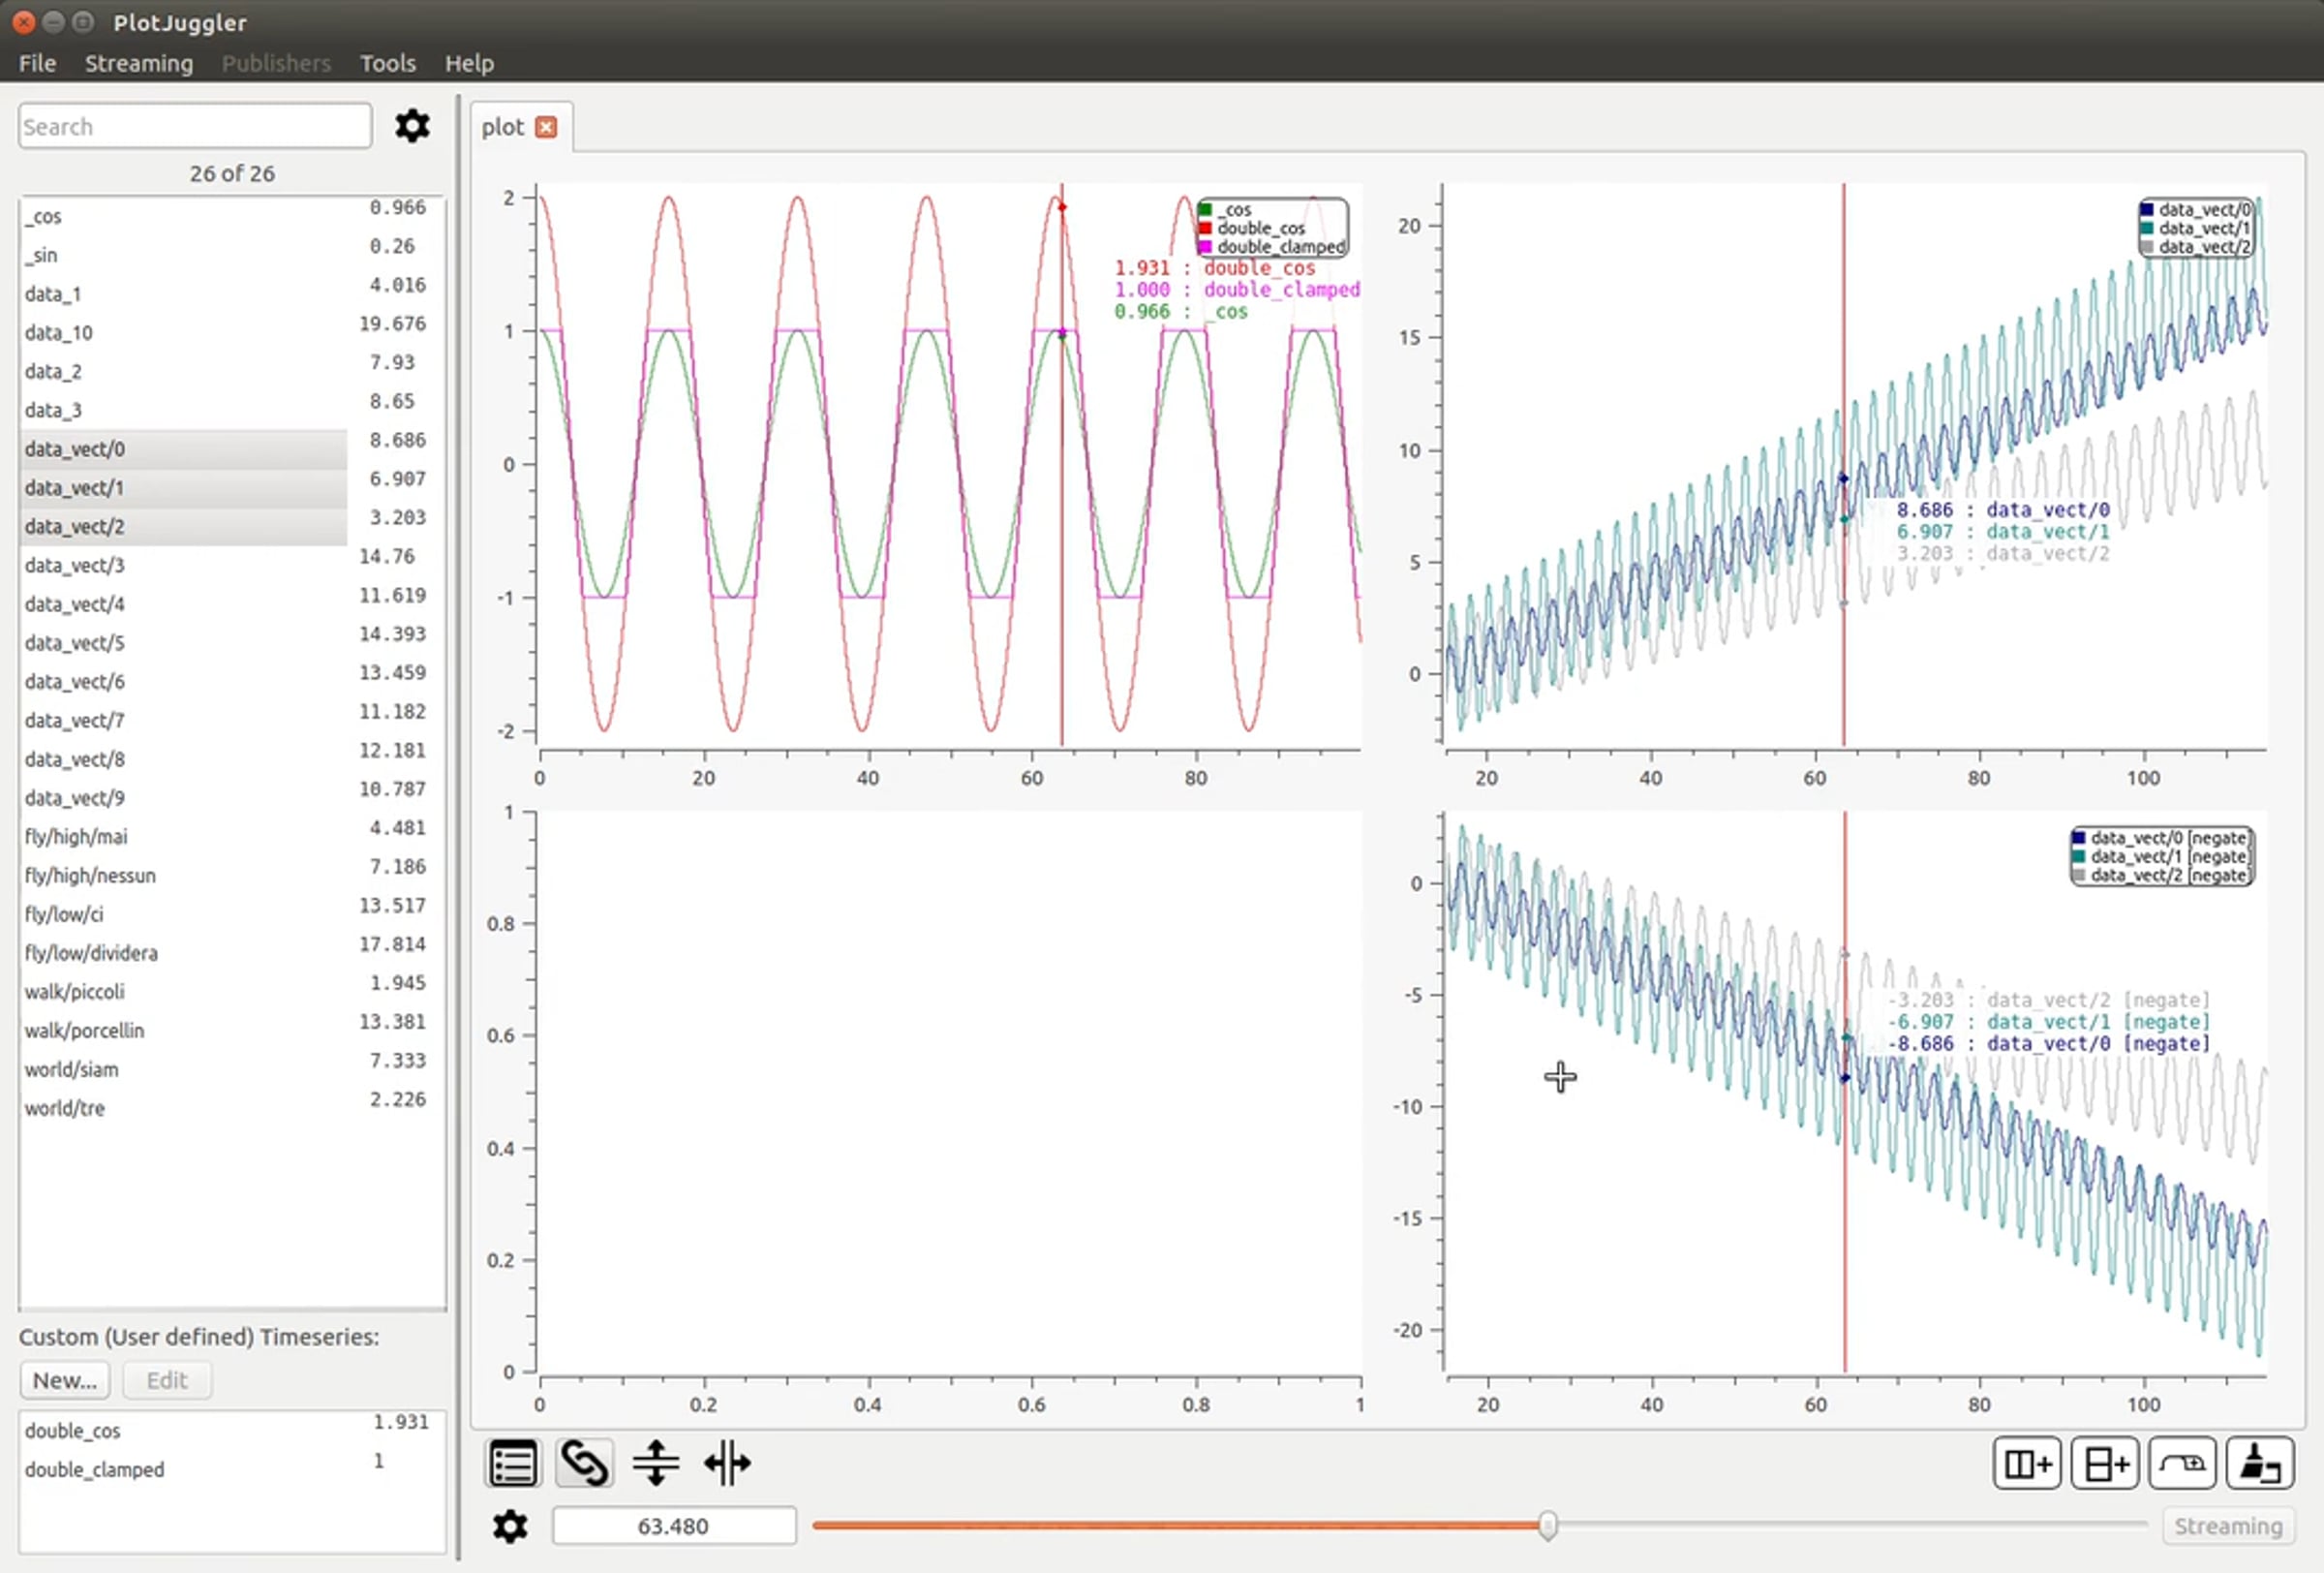Image resolution: width=2324 pixels, height=1573 pixels.
Task: Click the vertical zoom arrows icon
Action: click(x=656, y=1464)
